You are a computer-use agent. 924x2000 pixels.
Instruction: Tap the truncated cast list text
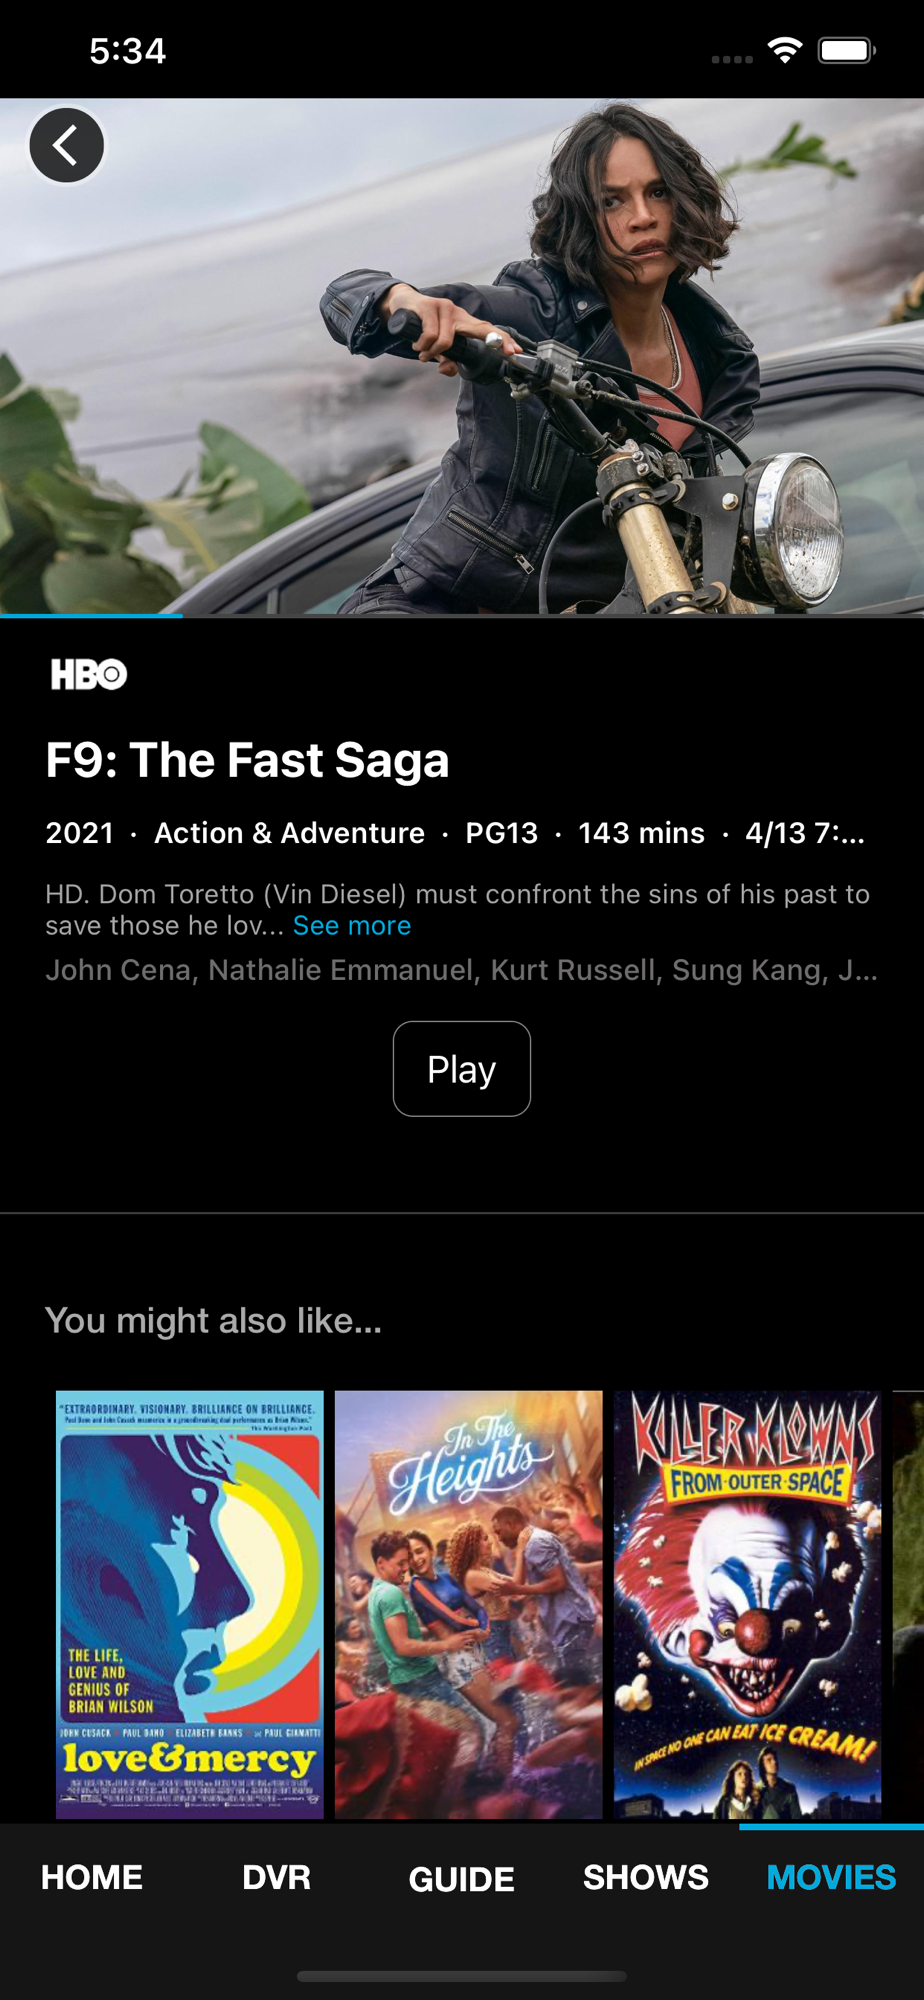[461, 970]
